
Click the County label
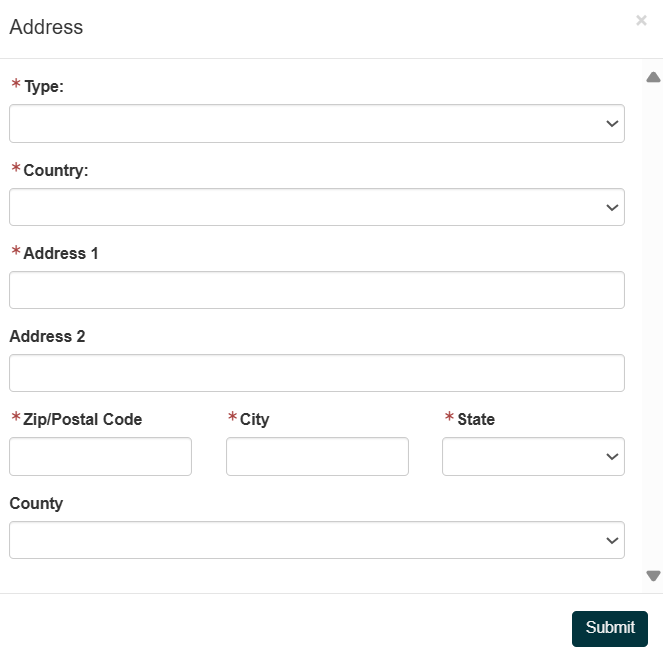36,504
